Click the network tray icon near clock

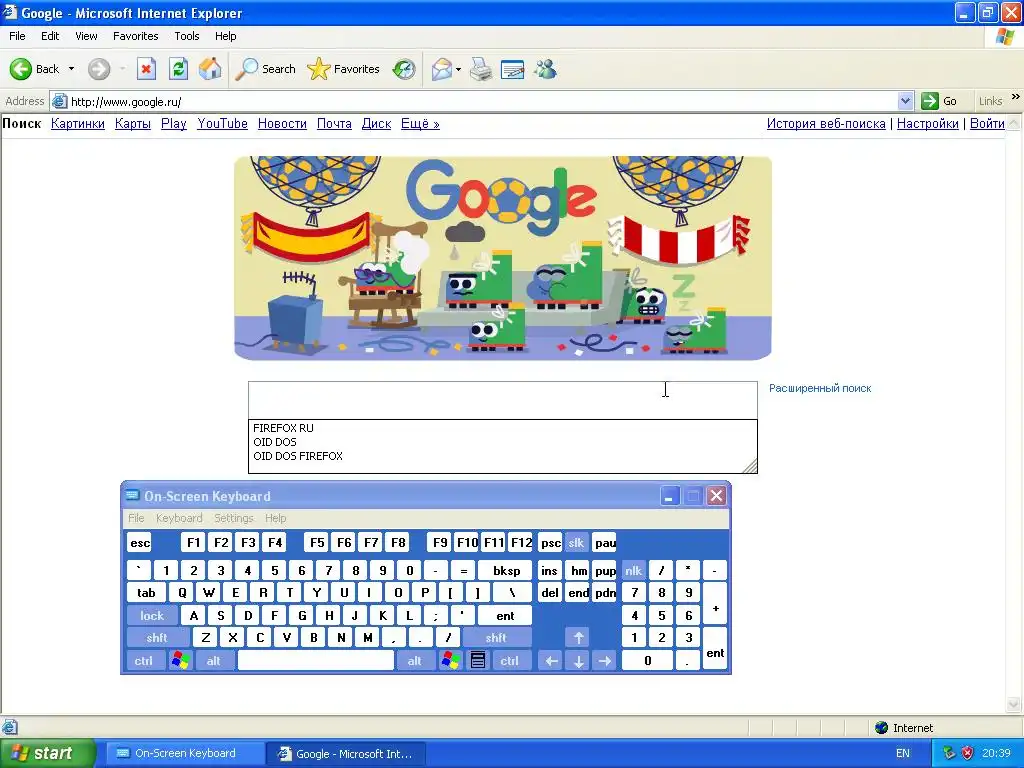[x=949, y=753]
